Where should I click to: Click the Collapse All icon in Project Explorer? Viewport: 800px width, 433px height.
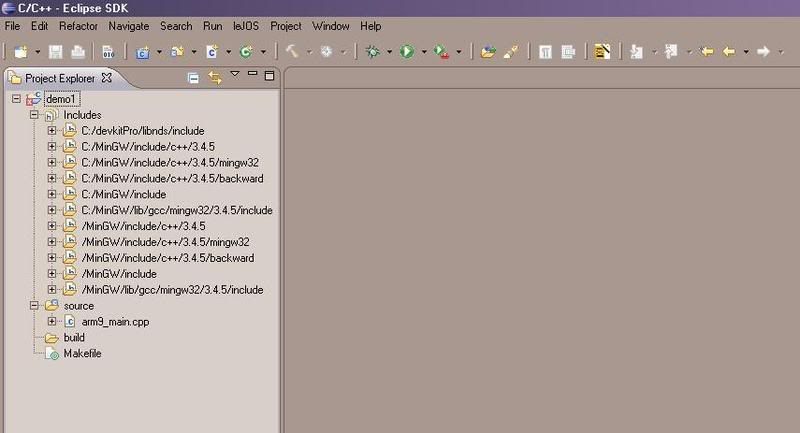coord(193,78)
